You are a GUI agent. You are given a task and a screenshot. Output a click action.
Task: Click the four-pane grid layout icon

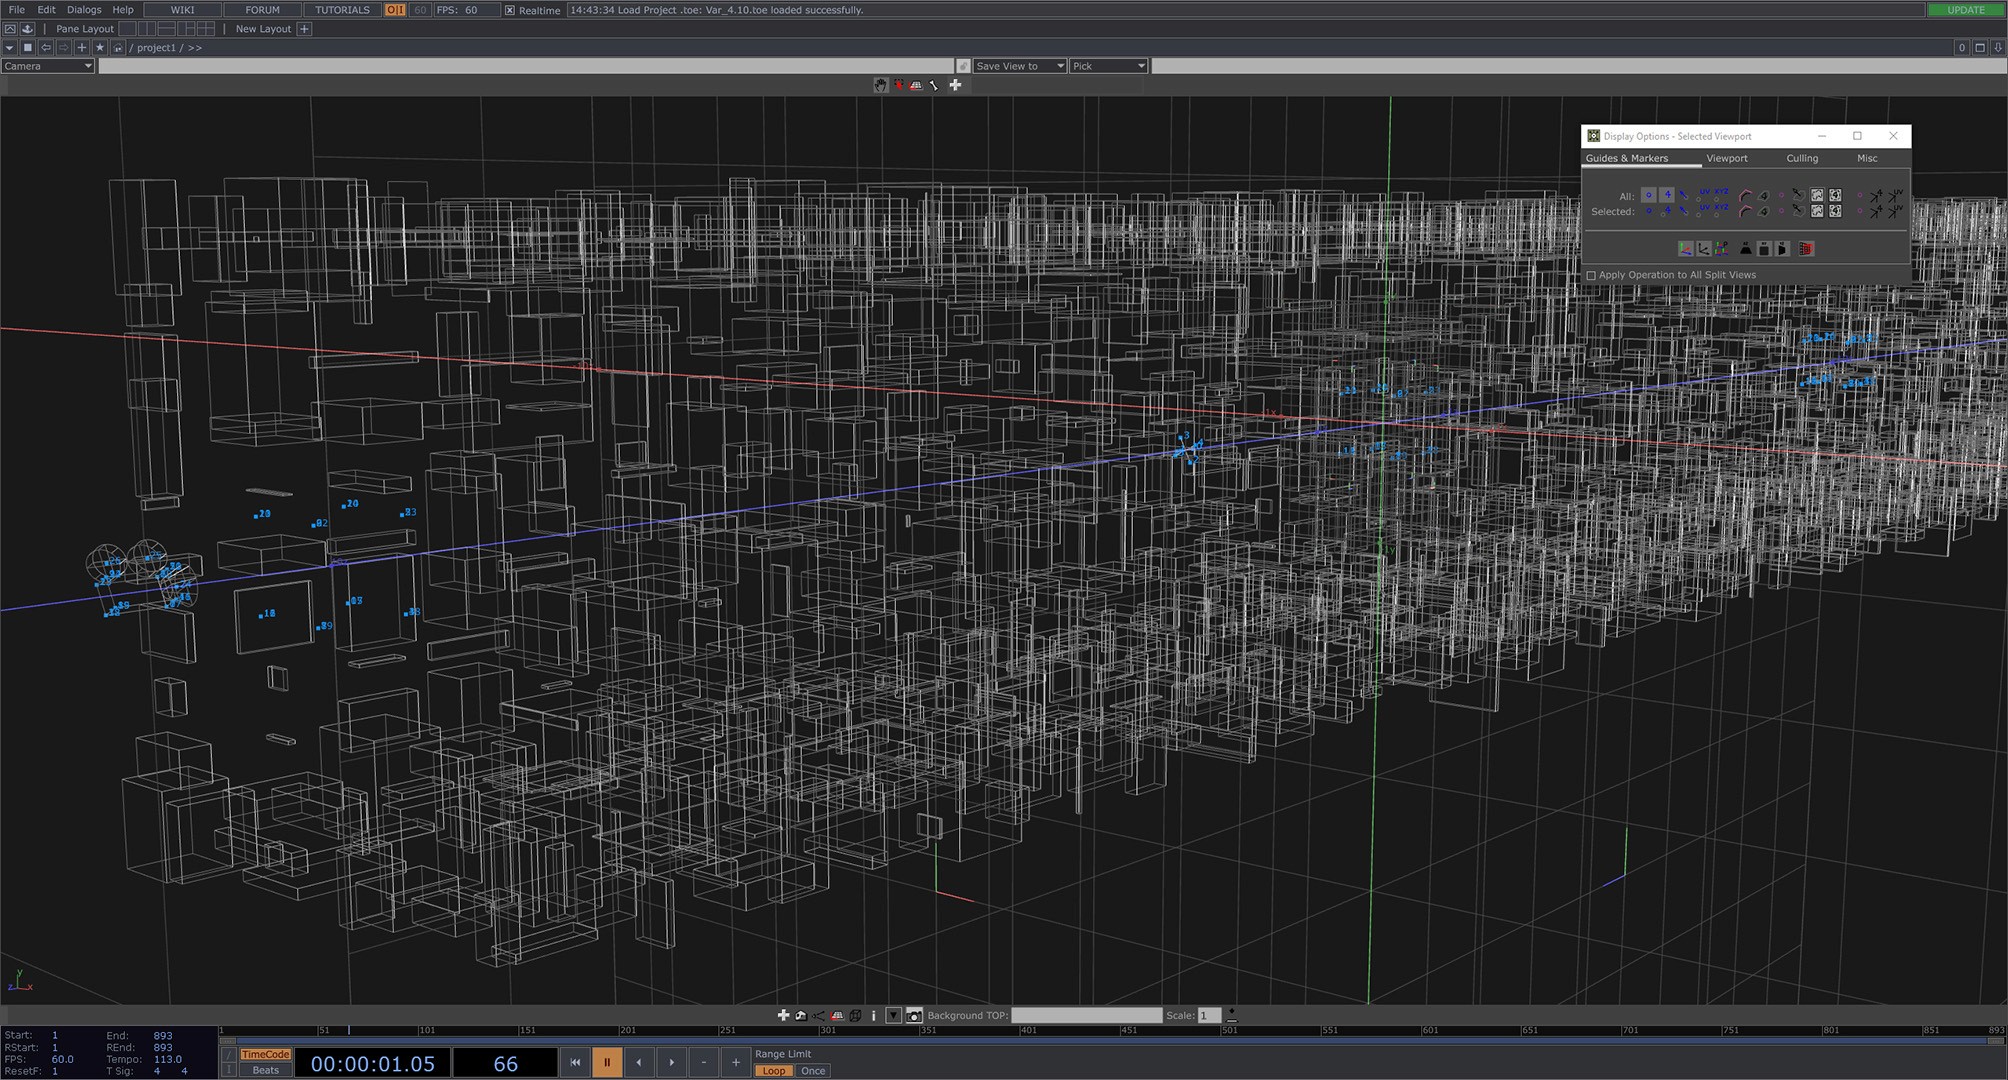[205, 29]
